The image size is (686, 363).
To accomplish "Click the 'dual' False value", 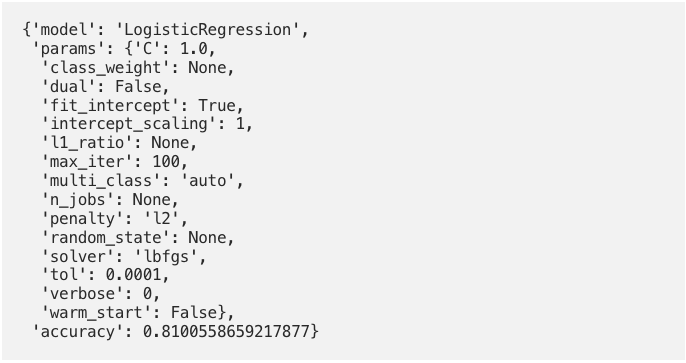I will (138, 87).
